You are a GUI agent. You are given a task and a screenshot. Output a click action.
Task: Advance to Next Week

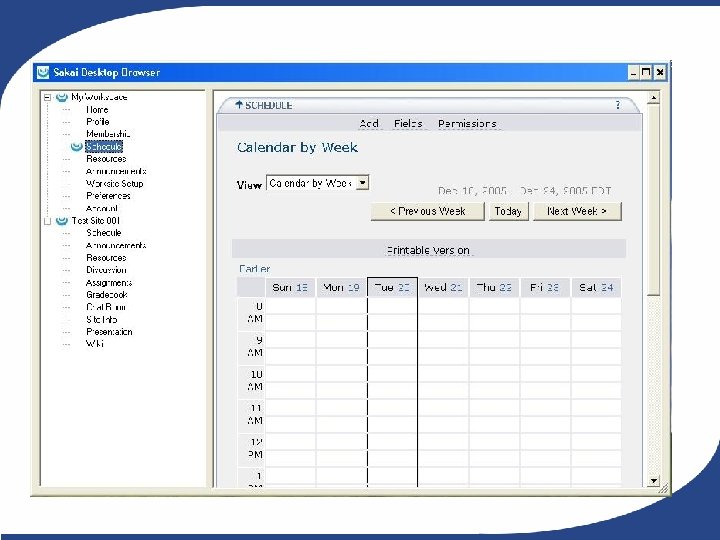(577, 211)
